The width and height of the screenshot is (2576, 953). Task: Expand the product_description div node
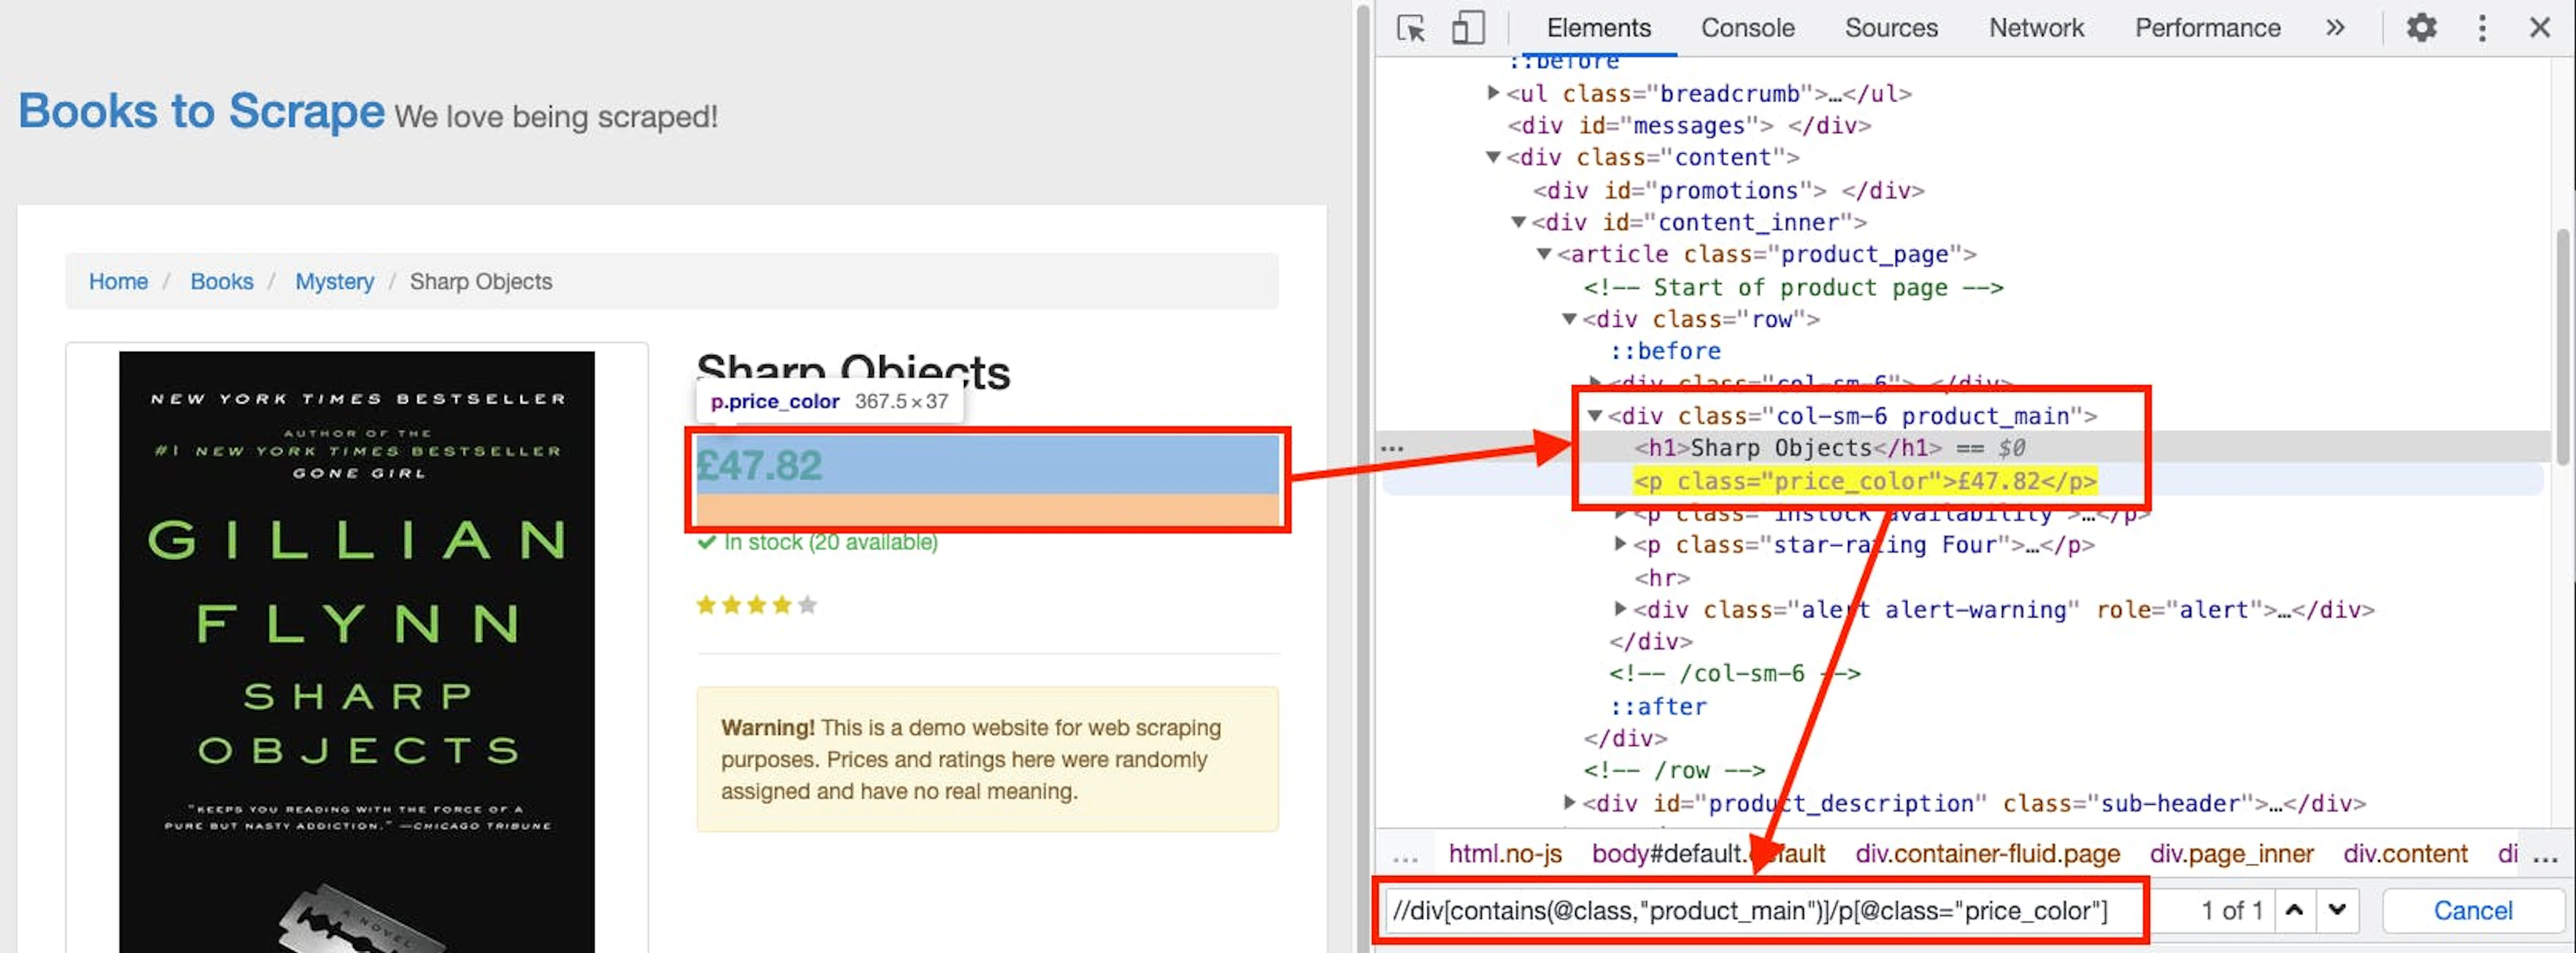click(x=1569, y=802)
